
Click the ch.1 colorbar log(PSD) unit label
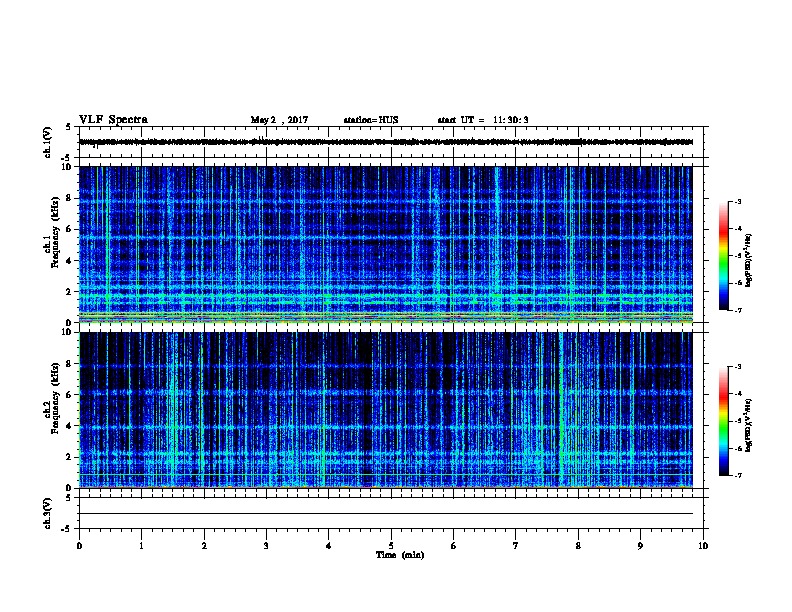click(x=748, y=260)
